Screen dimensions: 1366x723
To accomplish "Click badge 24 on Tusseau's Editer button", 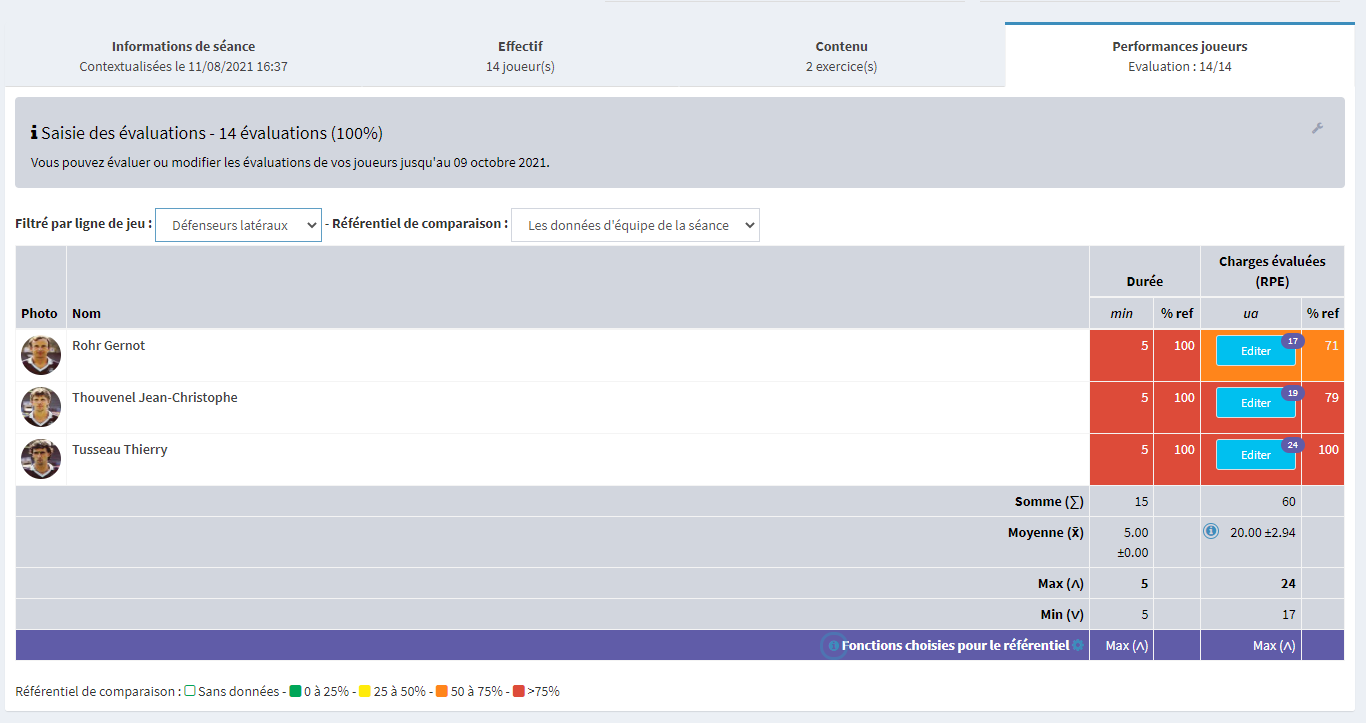I will click(x=1292, y=445).
